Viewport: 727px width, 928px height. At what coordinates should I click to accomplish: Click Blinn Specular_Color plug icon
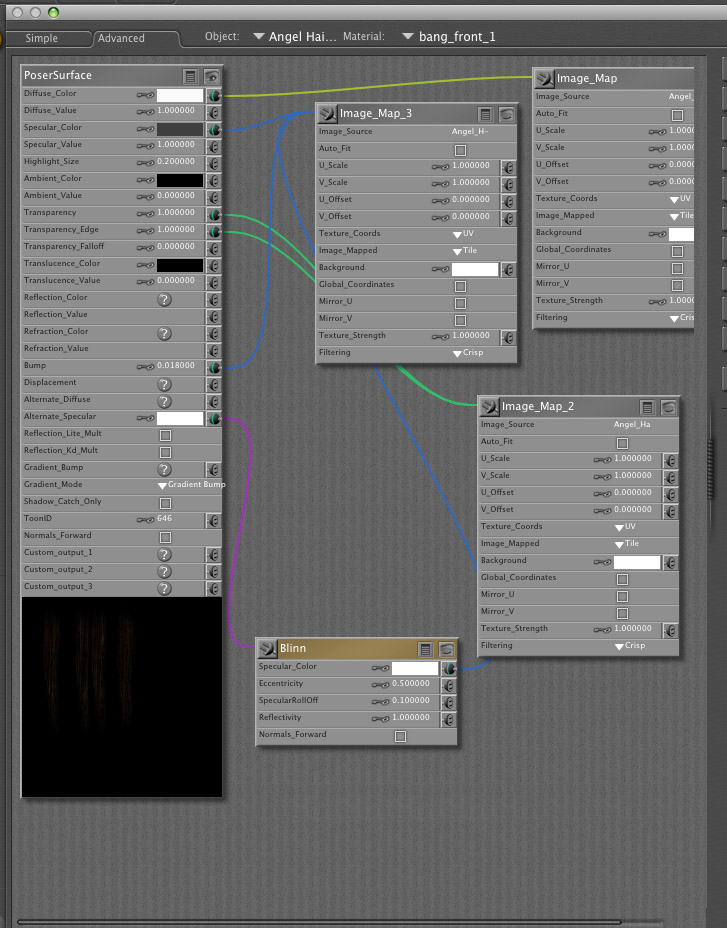(x=449, y=669)
